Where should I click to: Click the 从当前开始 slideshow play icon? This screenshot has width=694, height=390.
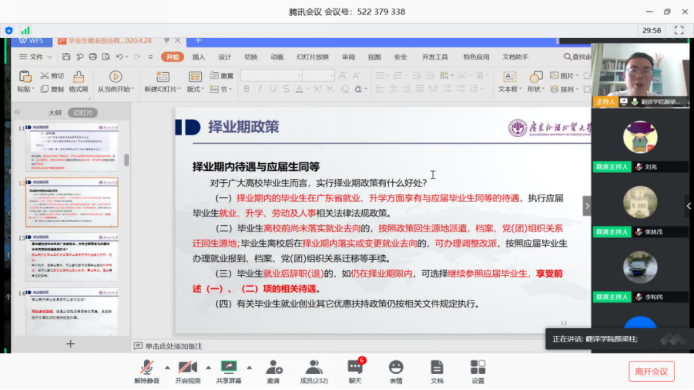[x=116, y=77]
